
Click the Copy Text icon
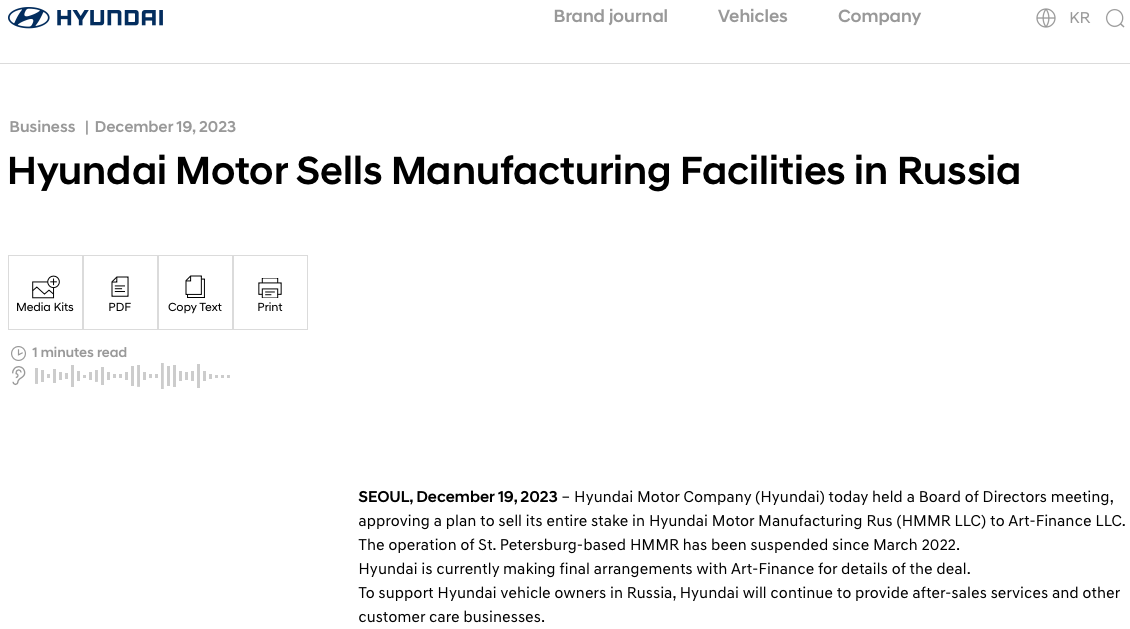(195, 292)
